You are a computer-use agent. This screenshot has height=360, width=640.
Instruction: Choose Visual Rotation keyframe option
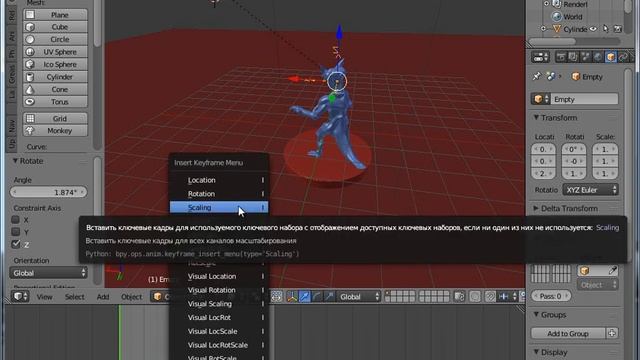pos(219,290)
